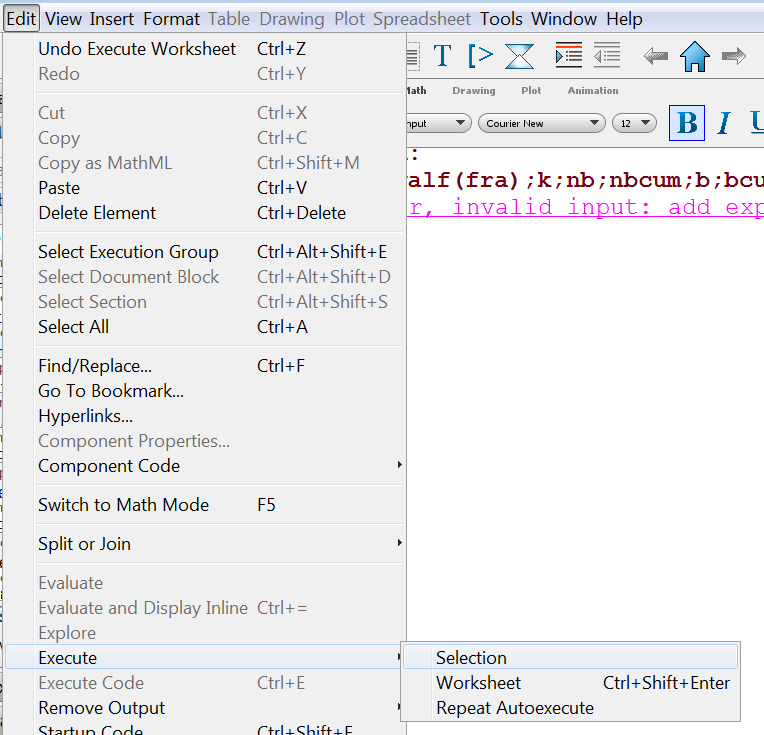This screenshot has height=735, width=764.
Task: Toggle Bold formatting button
Action: pos(687,123)
